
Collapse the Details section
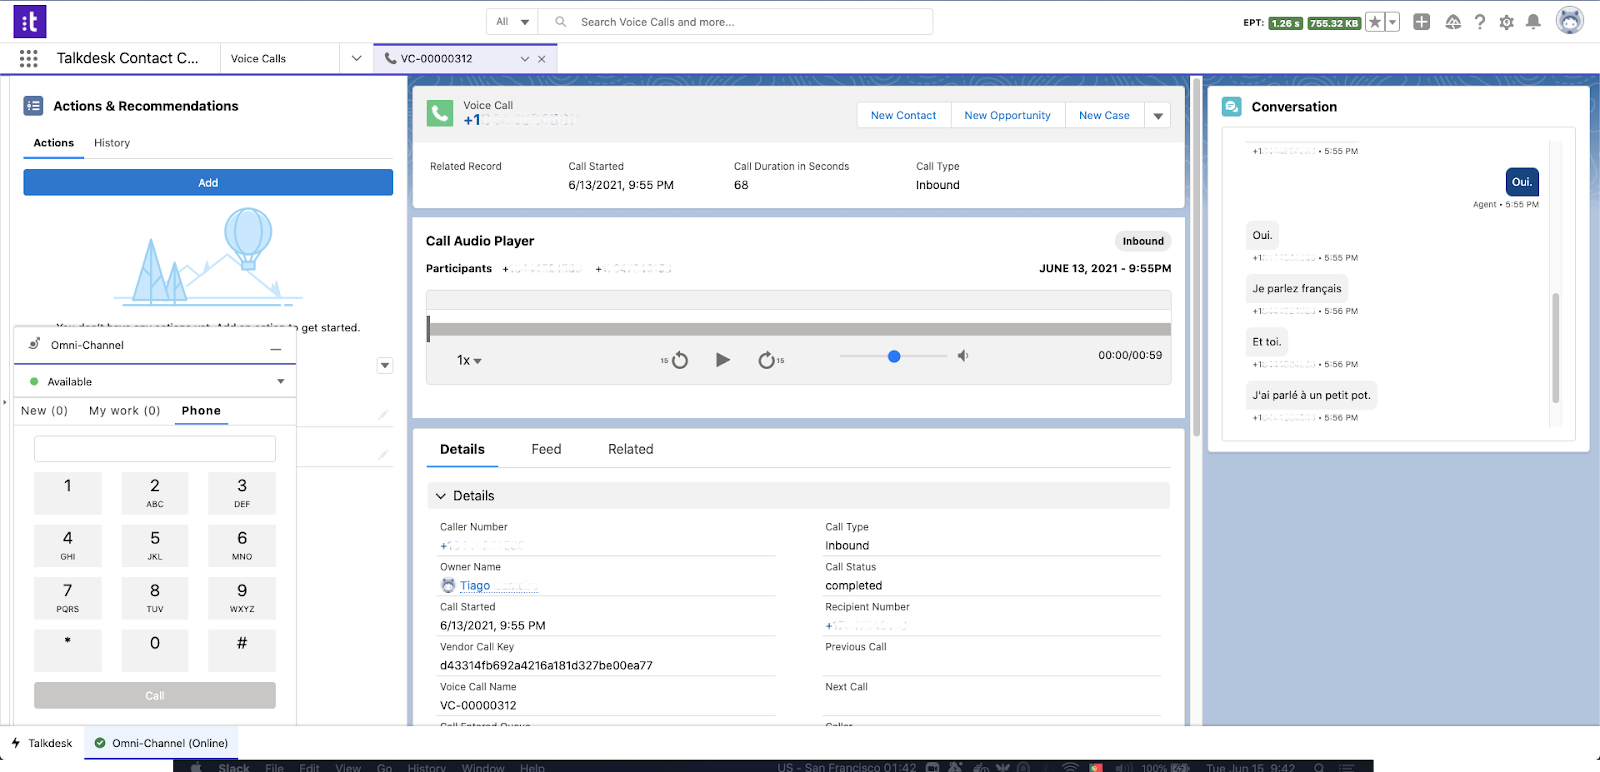tap(441, 496)
